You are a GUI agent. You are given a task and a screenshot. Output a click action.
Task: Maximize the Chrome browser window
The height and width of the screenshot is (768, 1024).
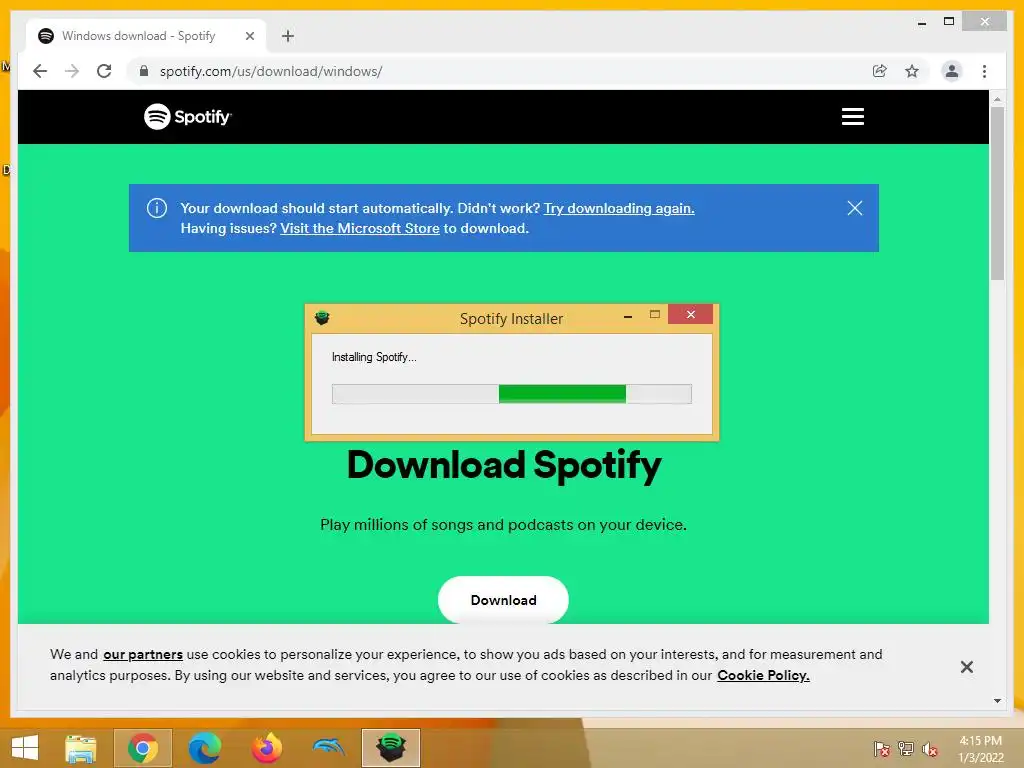pyautogui.click(x=948, y=22)
